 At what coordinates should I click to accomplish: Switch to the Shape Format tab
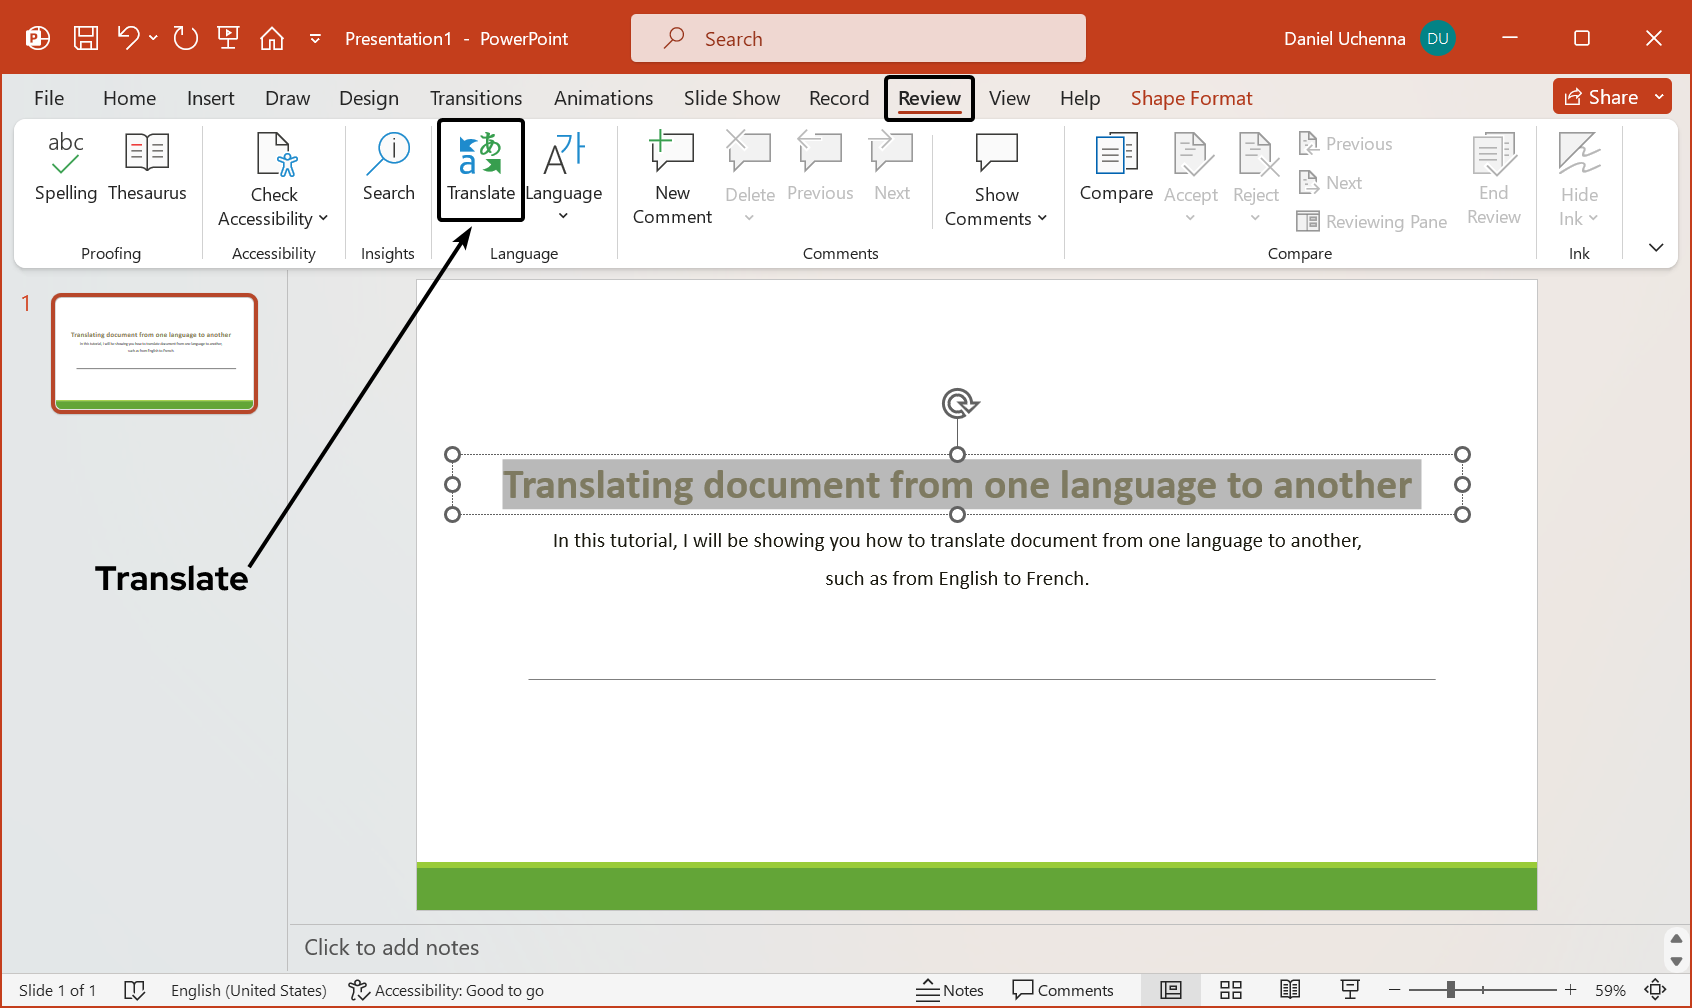click(1191, 97)
